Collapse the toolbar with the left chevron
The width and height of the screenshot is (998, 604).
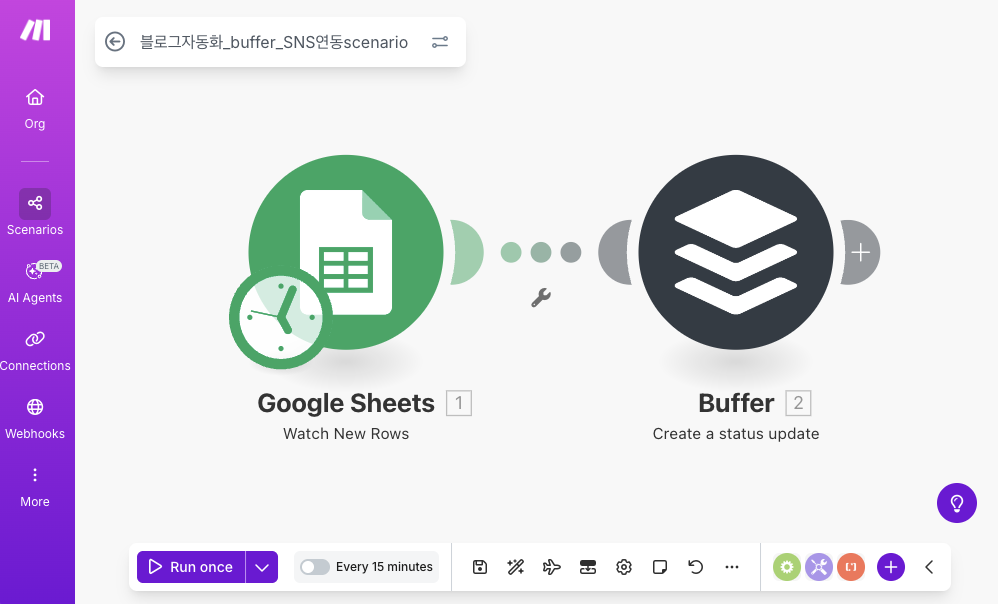pyautogui.click(x=929, y=567)
